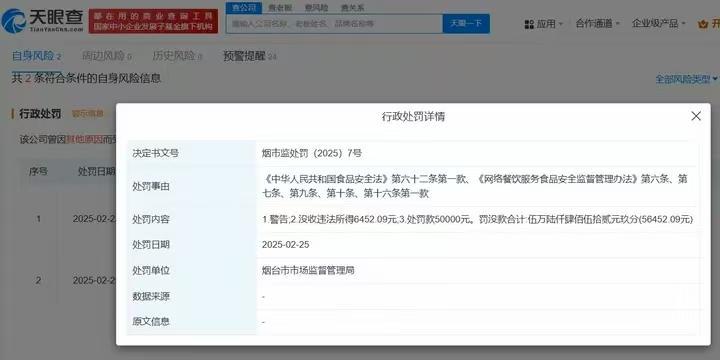Click the 天眼查 logo
This screenshot has height=360, width=720.
[42, 21]
